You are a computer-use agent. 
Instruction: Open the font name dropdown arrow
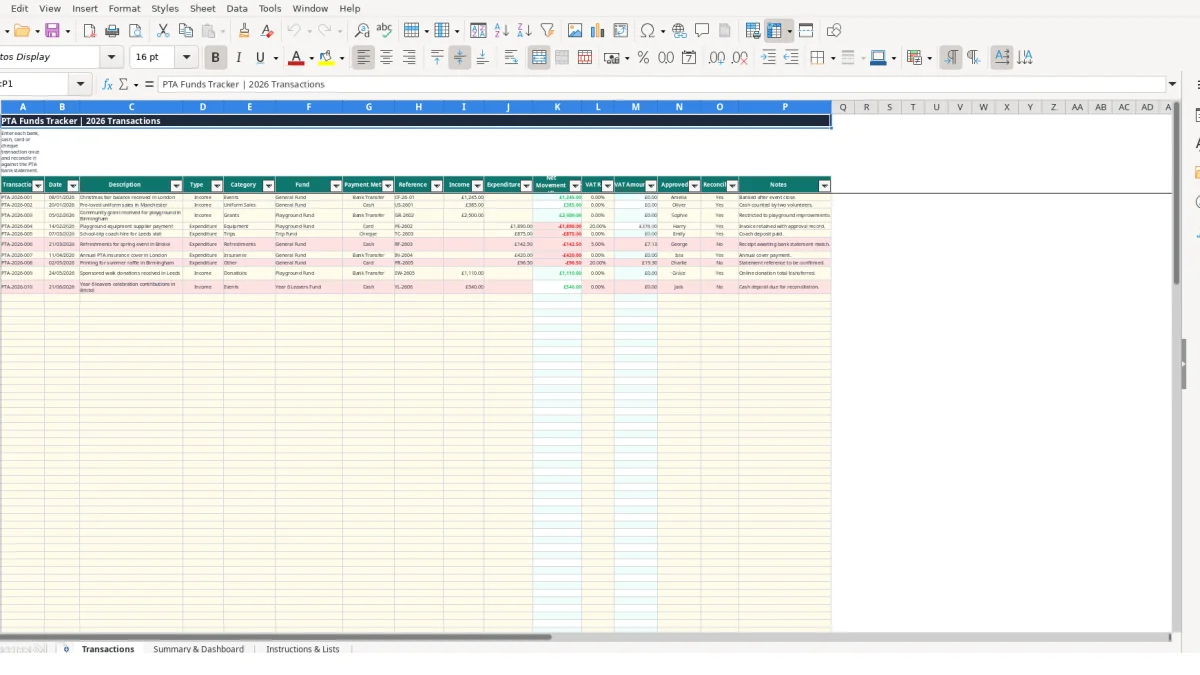(112, 58)
